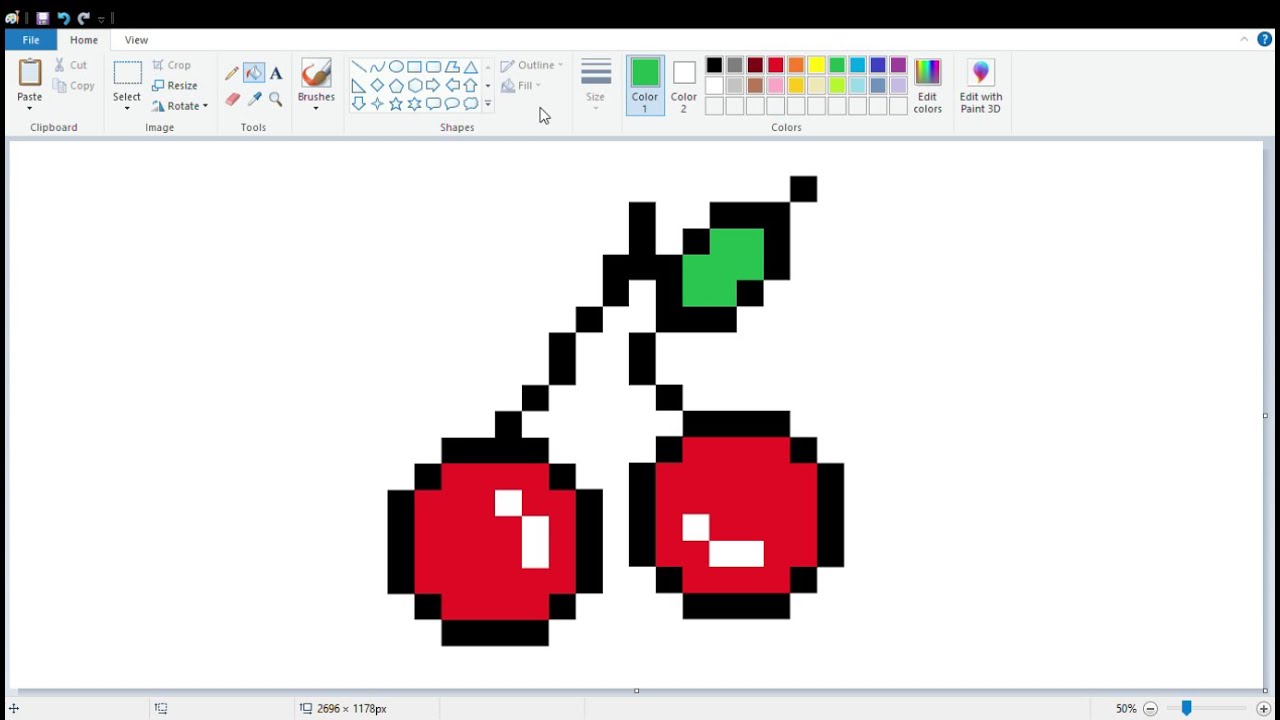Choose the Hexagon shape

coord(414,85)
